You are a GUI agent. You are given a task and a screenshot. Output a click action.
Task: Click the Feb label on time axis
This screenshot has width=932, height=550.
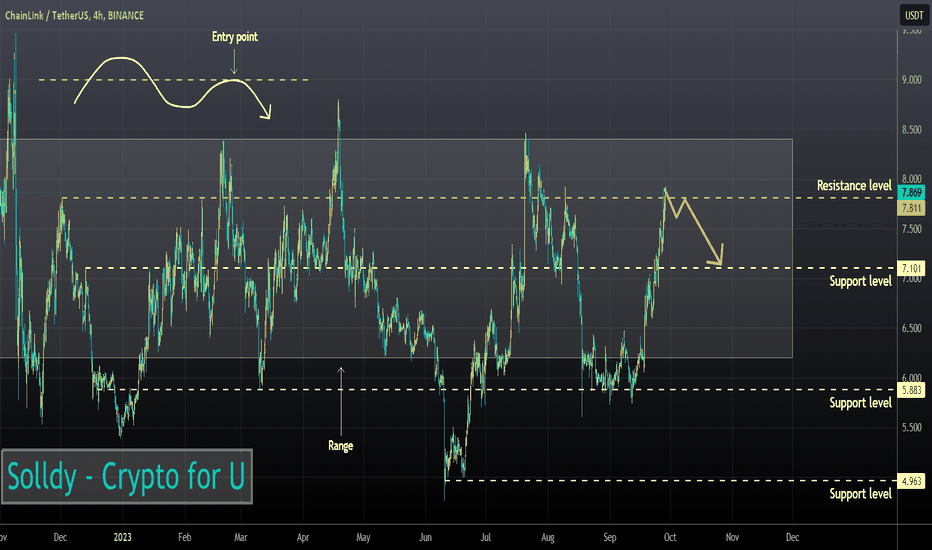coord(185,538)
